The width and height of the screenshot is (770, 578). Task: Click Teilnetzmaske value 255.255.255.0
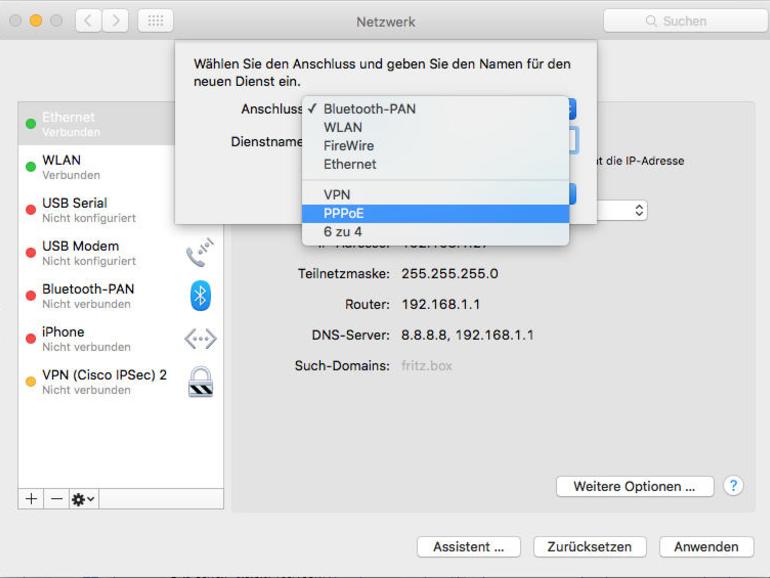pos(450,274)
